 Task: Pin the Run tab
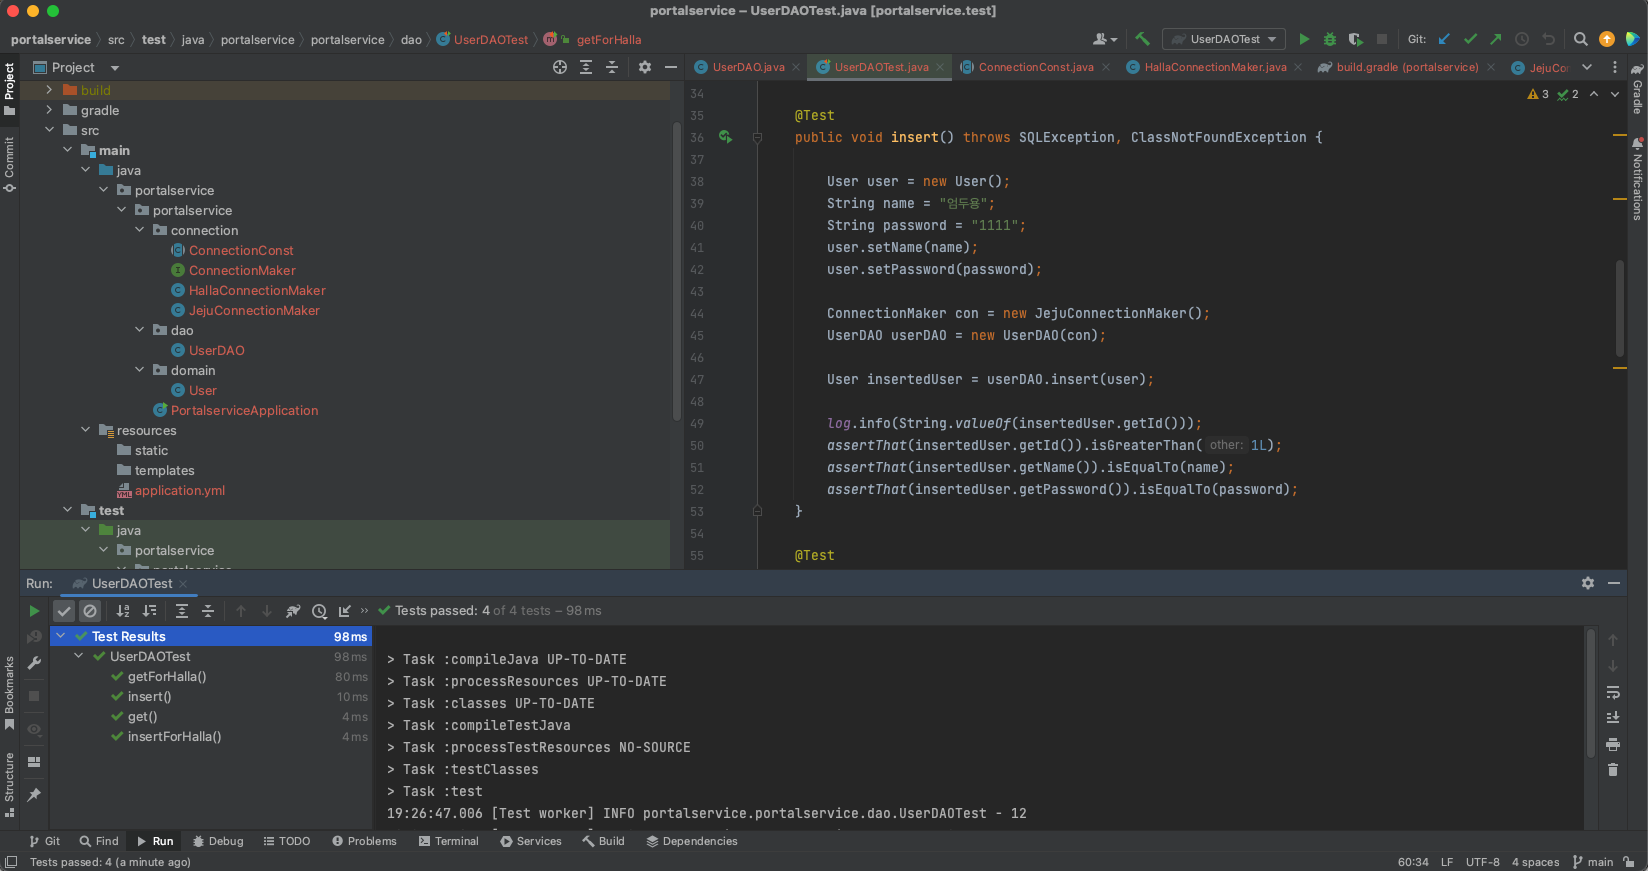coord(34,795)
